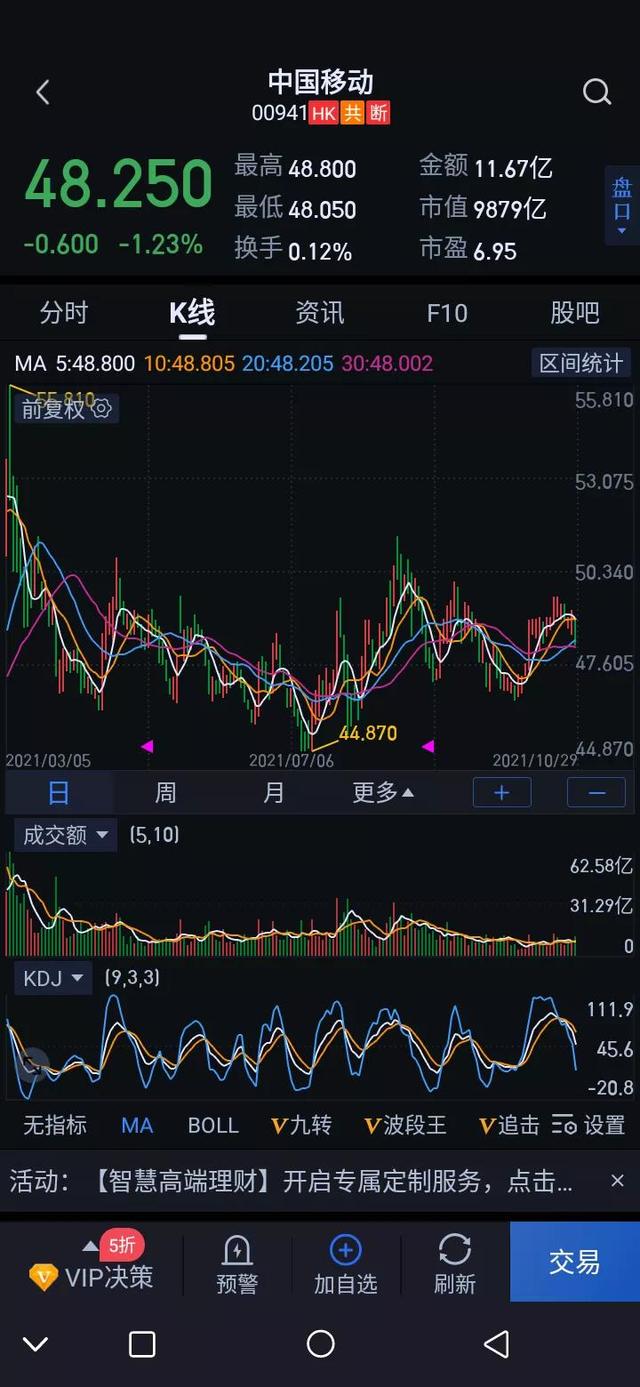Screen dimensions: 640x1387
Task: Tap Android home circle button
Action: coord(320,1344)
